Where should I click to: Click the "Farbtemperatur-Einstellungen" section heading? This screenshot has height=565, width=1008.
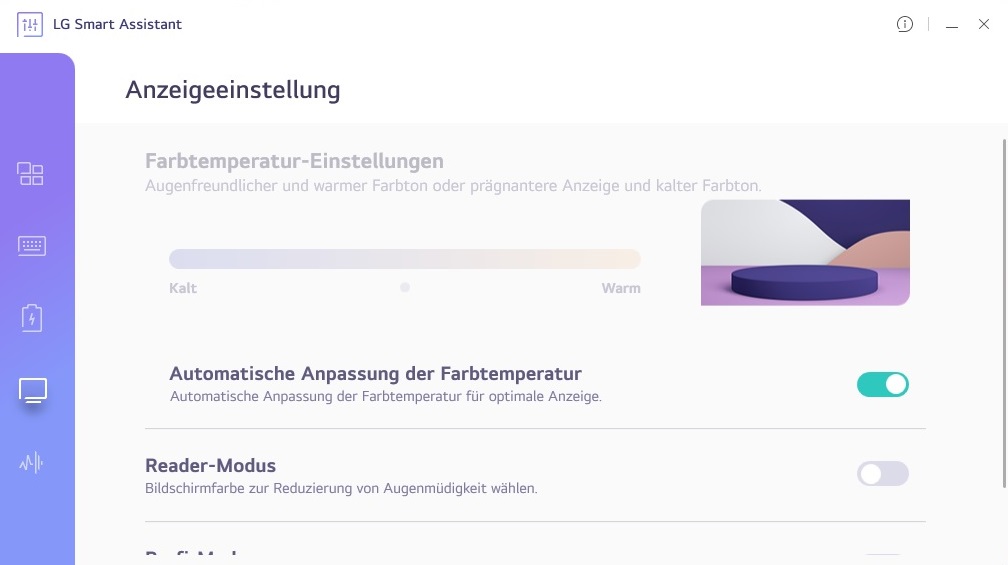[x=294, y=161]
